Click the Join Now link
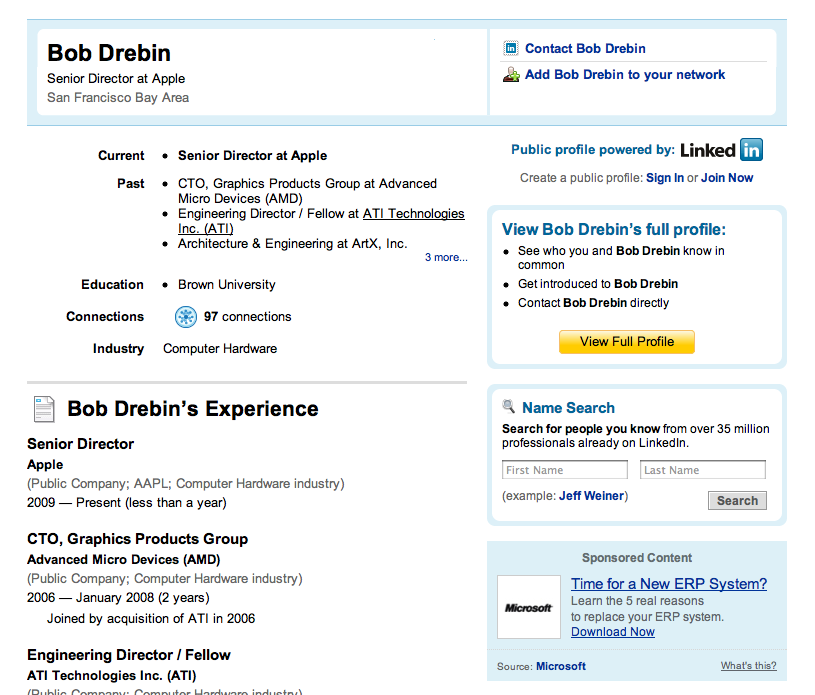Screen dimensions: 815x695 pyautogui.click(x=727, y=178)
